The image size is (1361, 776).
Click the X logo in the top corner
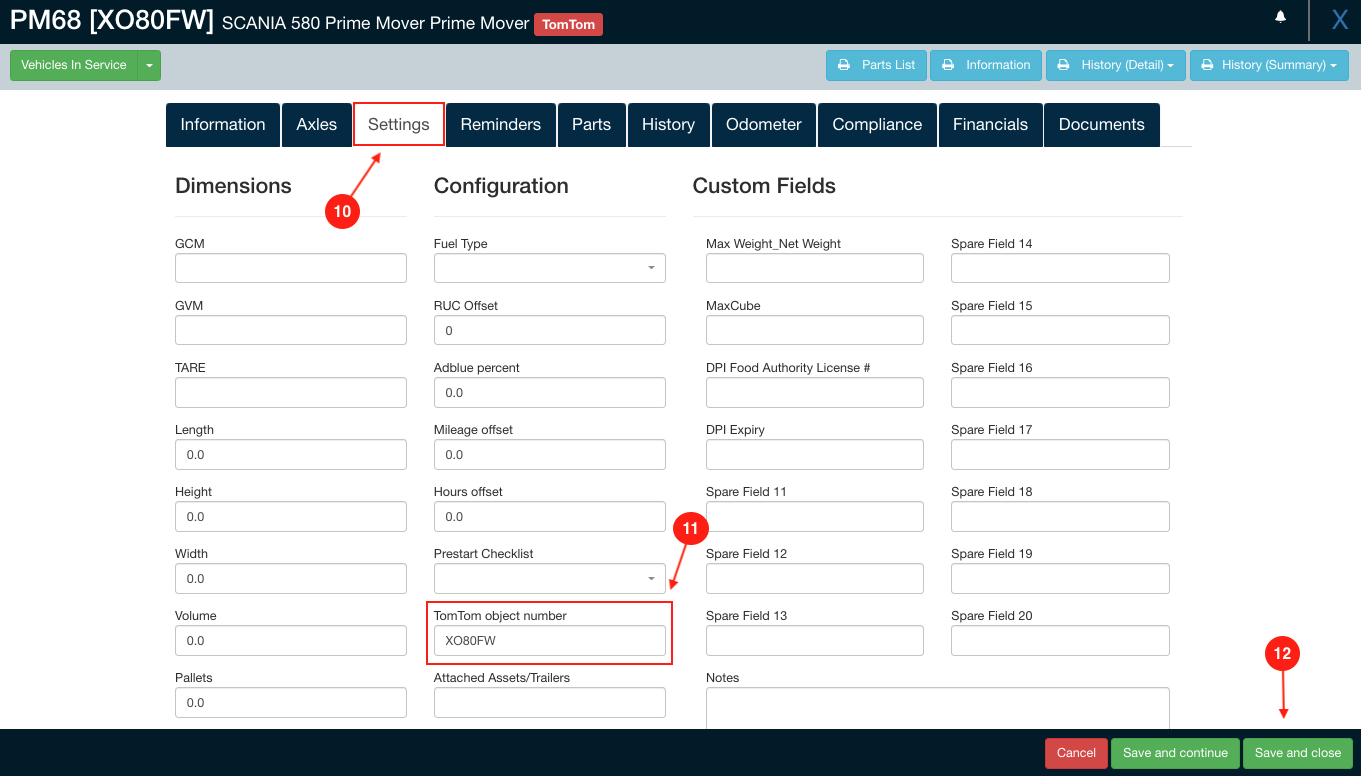click(1338, 19)
